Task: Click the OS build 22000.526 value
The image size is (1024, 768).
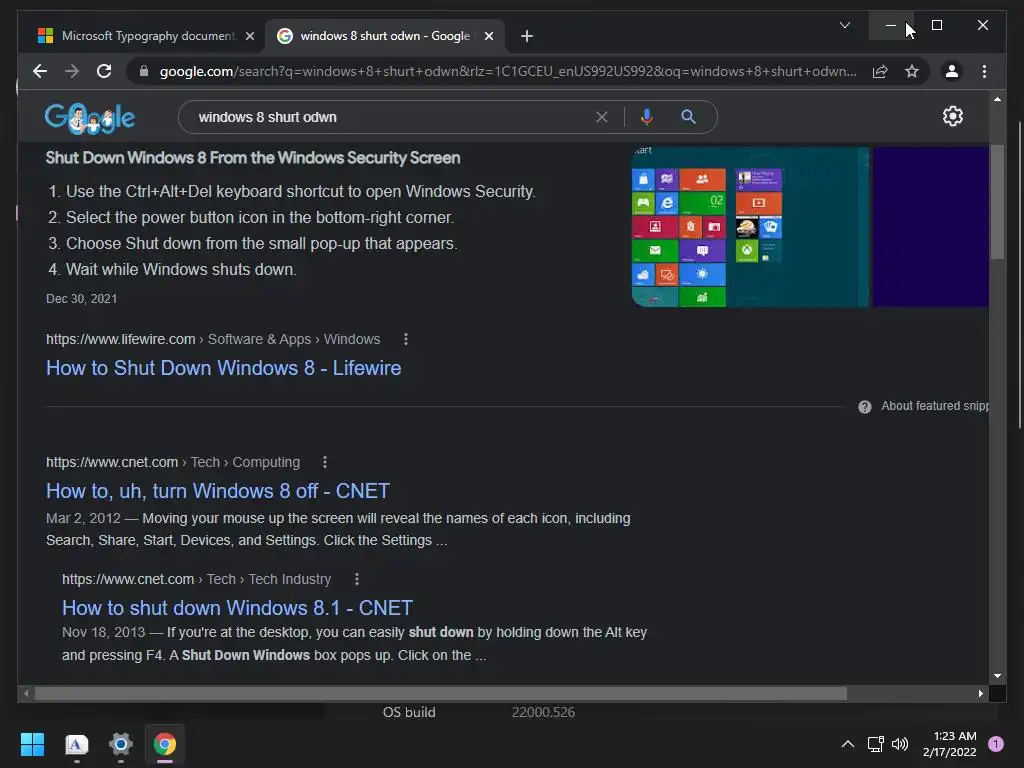Action: tap(543, 712)
